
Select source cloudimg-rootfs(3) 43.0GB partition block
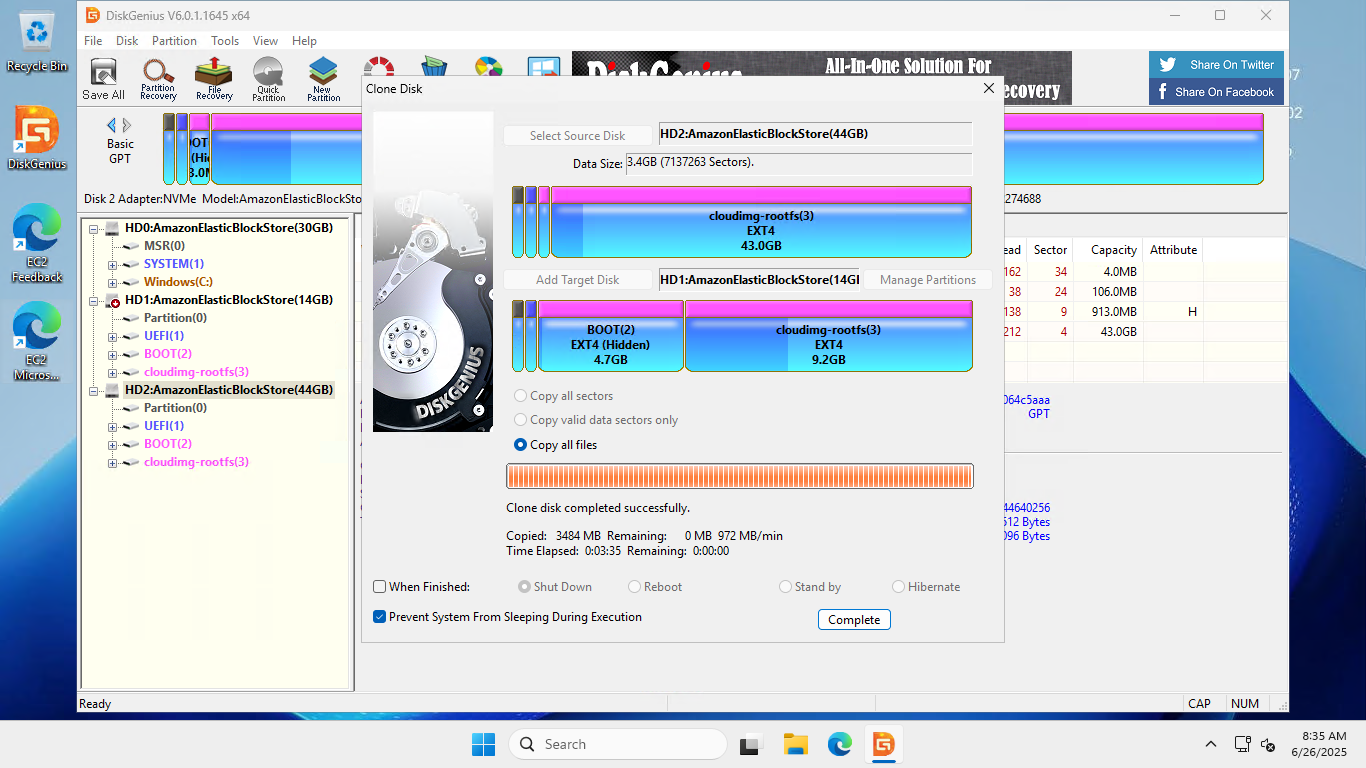click(x=761, y=222)
